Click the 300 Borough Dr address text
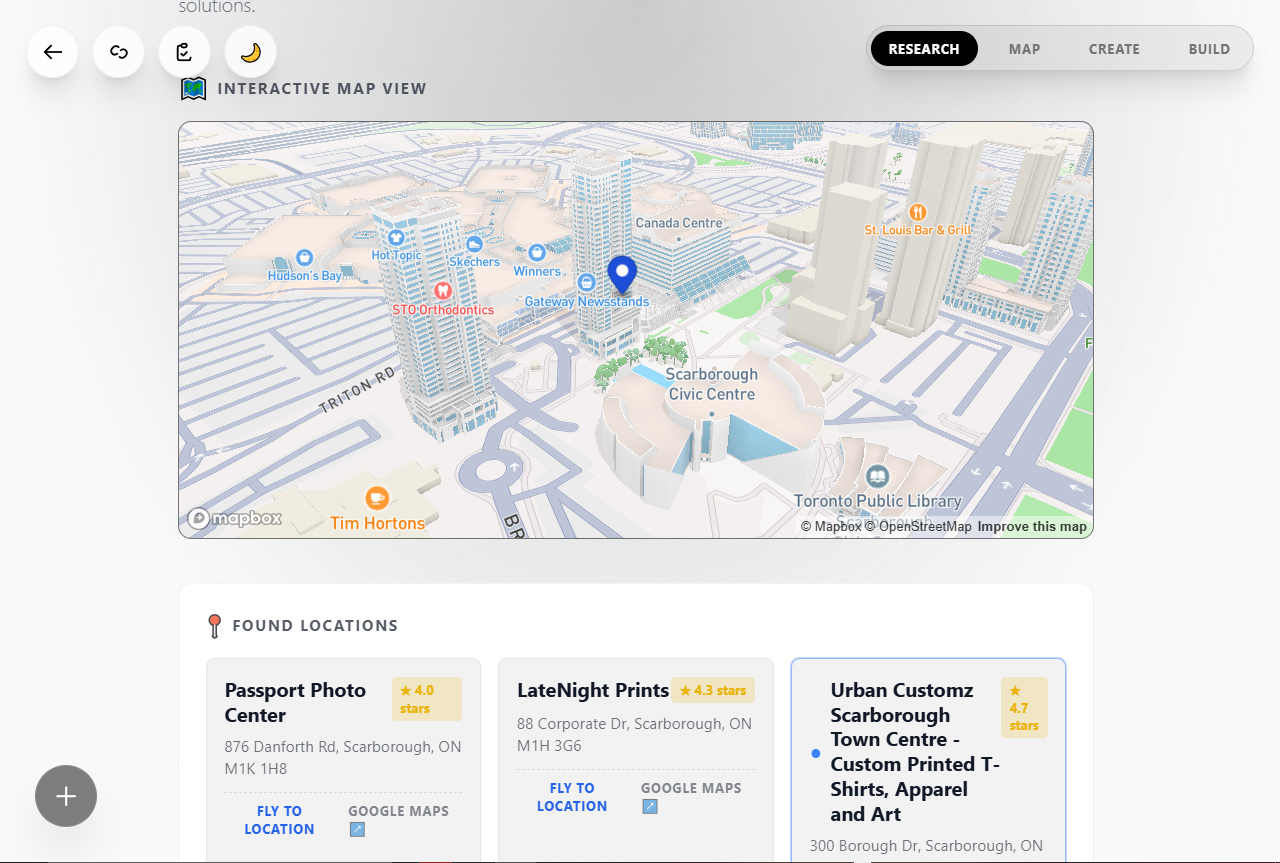This screenshot has width=1280, height=863. [926, 846]
